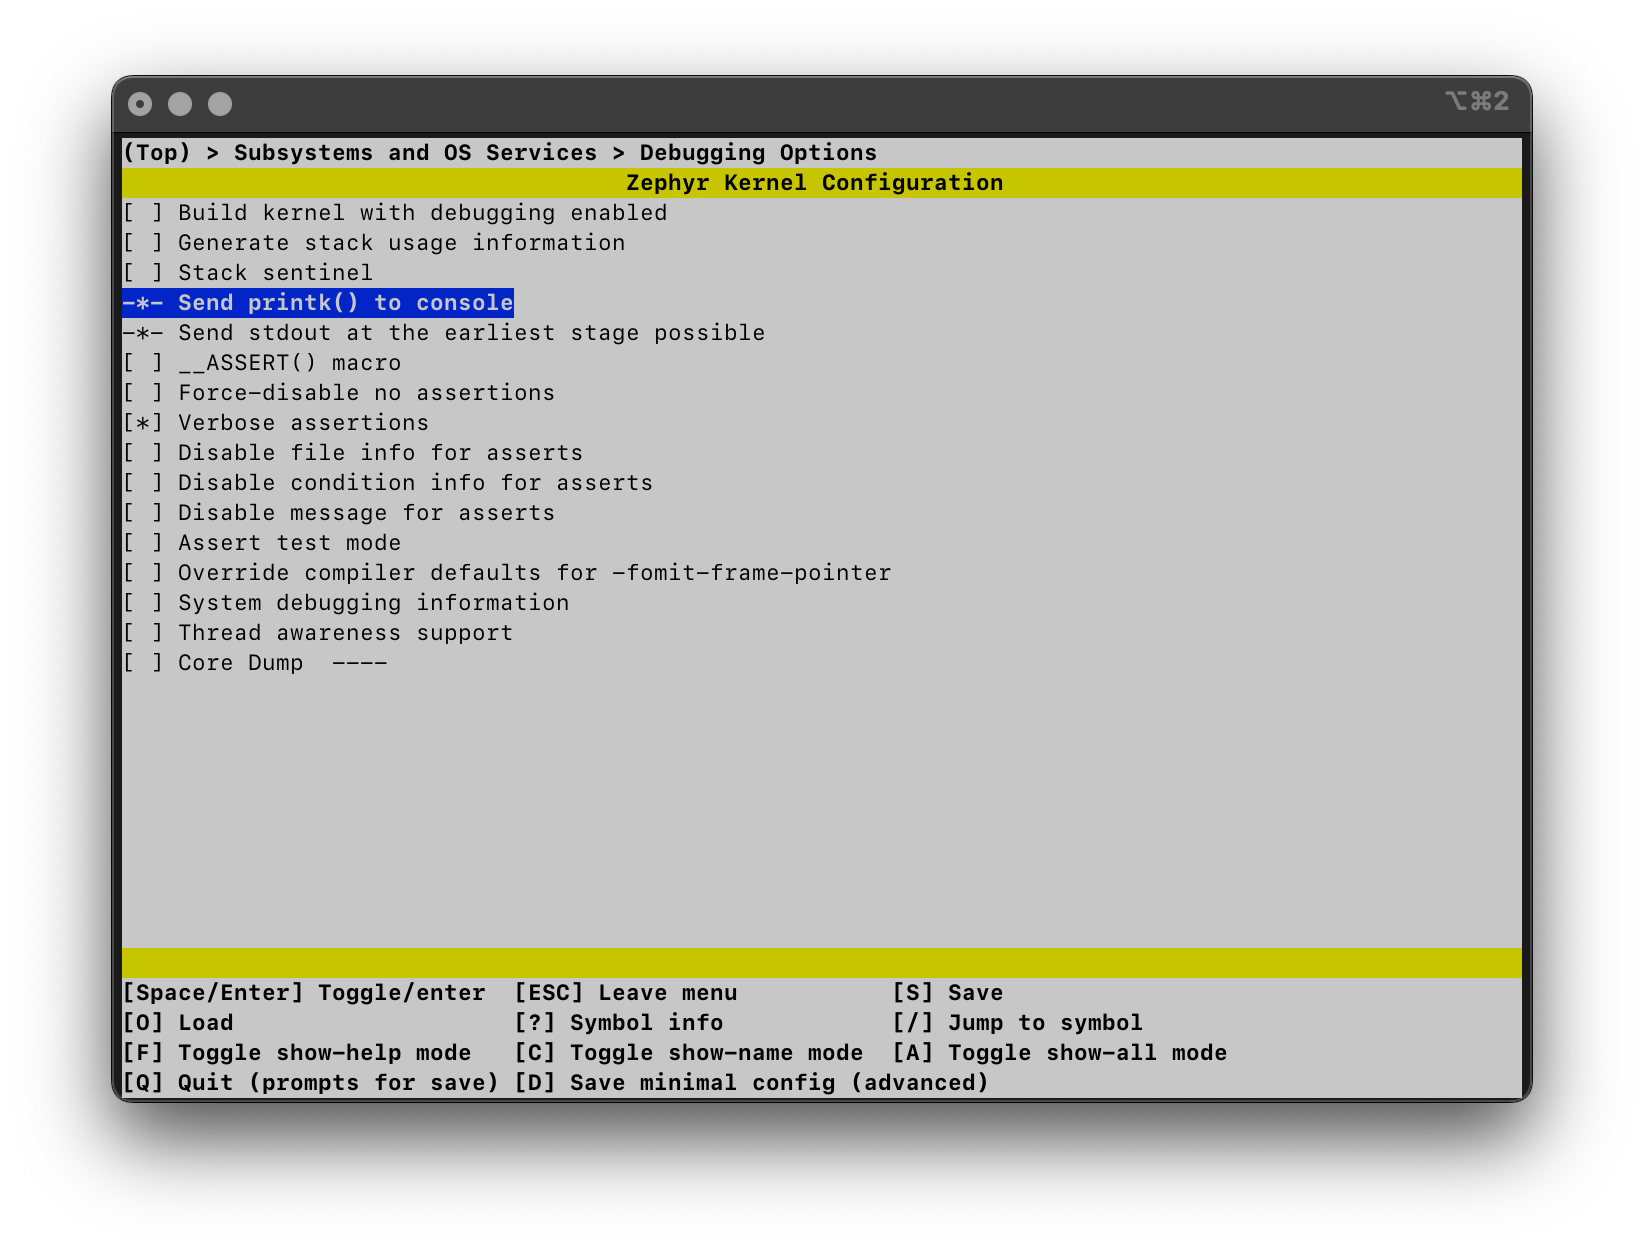The width and height of the screenshot is (1644, 1250).
Task: Click the [S] Save shortcut label
Action: (947, 993)
